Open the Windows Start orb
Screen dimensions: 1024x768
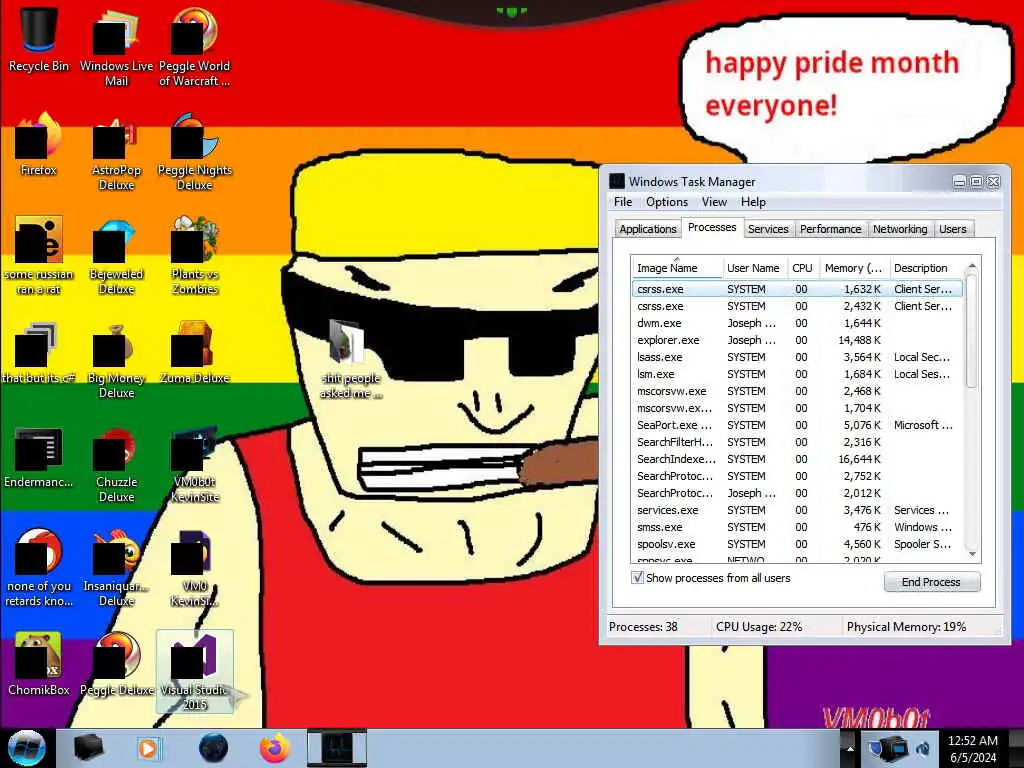click(x=26, y=748)
